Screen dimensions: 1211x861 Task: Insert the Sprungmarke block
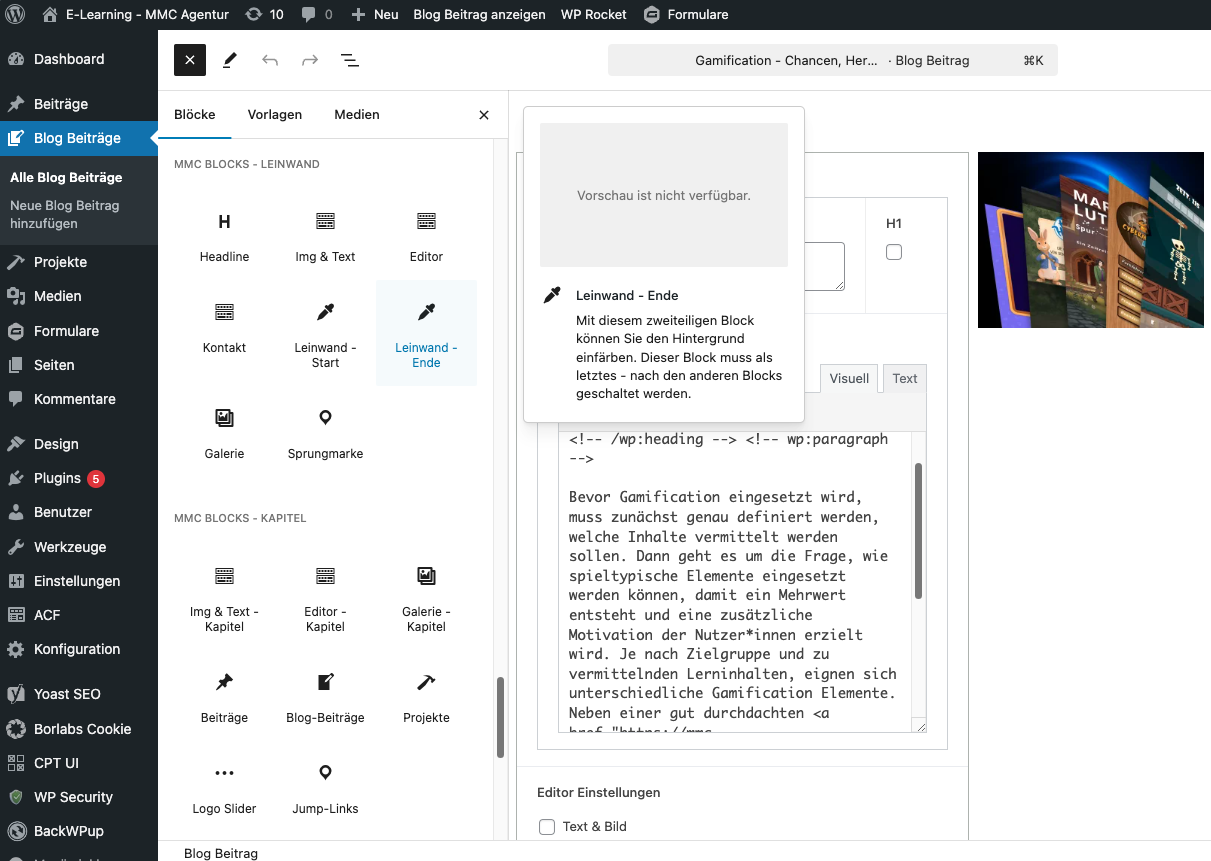(325, 432)
